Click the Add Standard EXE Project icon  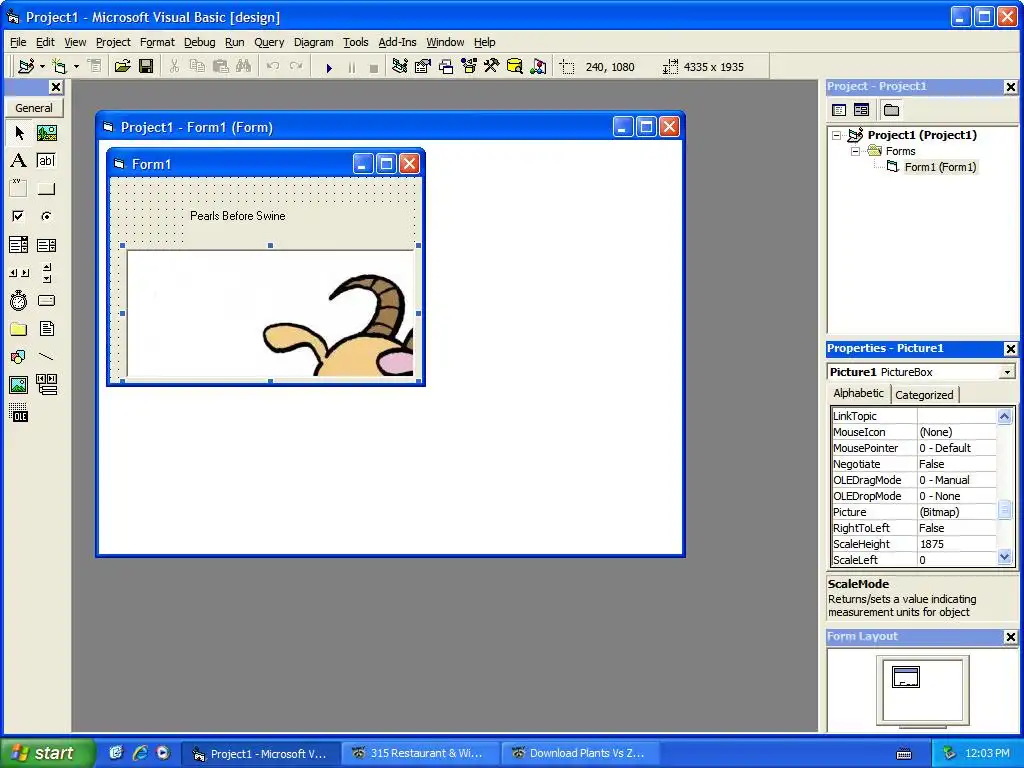click(x=26, y=67)
